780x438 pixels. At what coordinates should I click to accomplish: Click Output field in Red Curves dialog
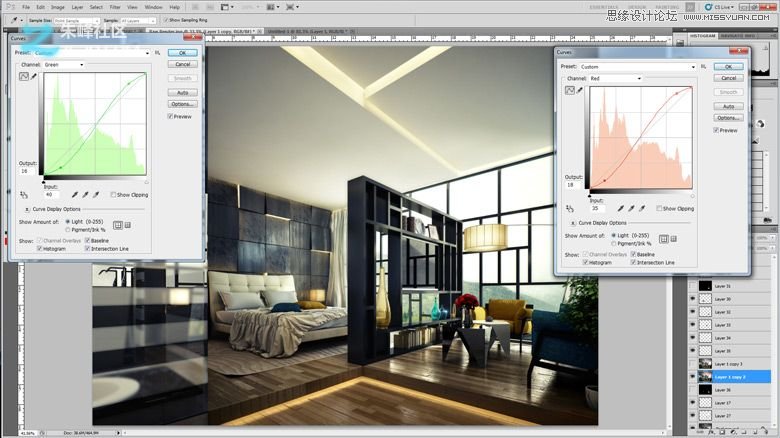[572, 185]
